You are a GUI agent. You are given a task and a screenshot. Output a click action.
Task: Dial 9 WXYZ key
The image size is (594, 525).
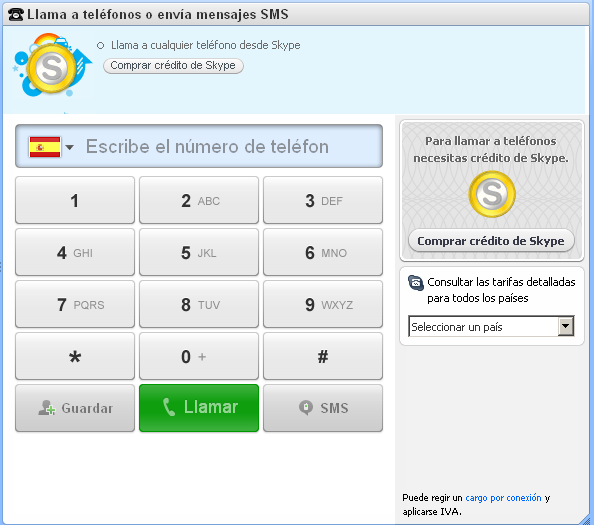(x=323, y=304)
